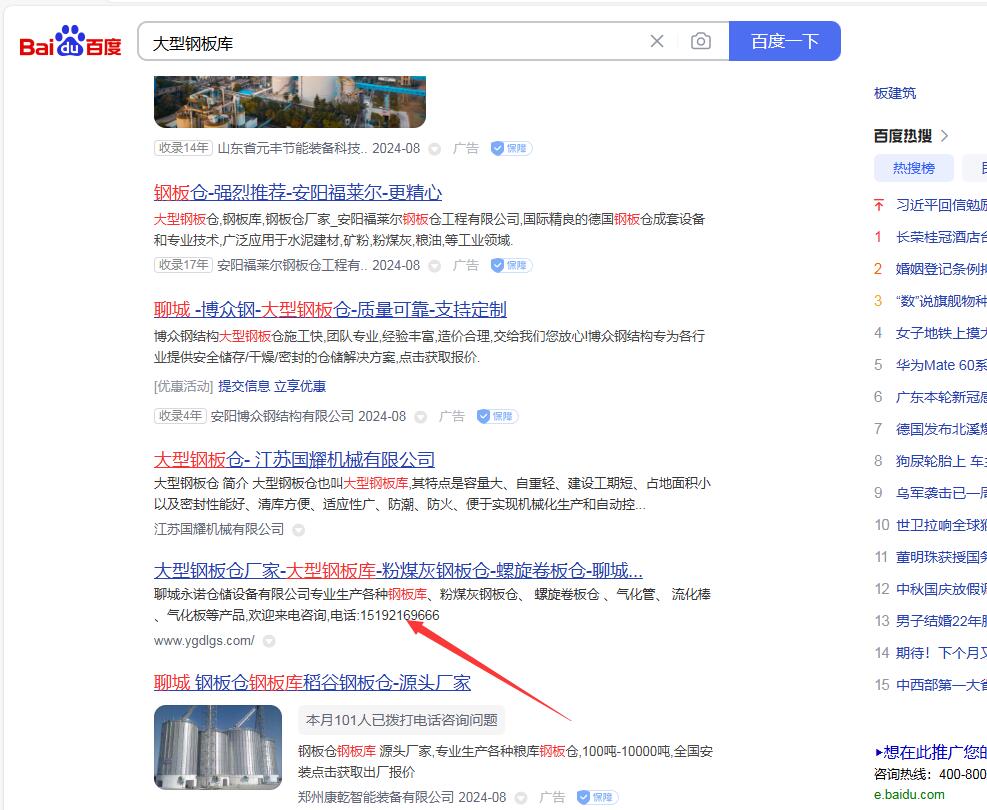Viewport: 987px width, 810px height.
Task: Expand the dropdown beside 郑州康乾智能装备有限公司
Action: pos(521,798)
